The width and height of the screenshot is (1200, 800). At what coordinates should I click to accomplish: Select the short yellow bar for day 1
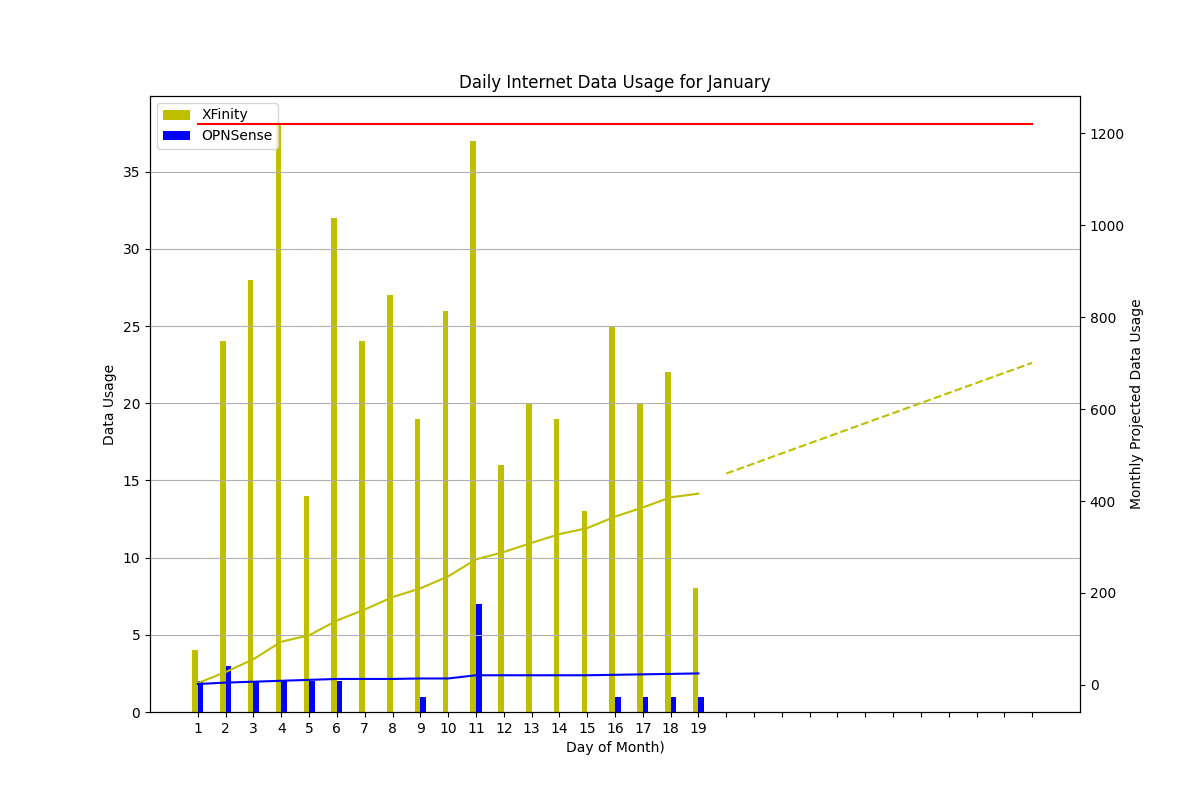(x=195, y=680)
